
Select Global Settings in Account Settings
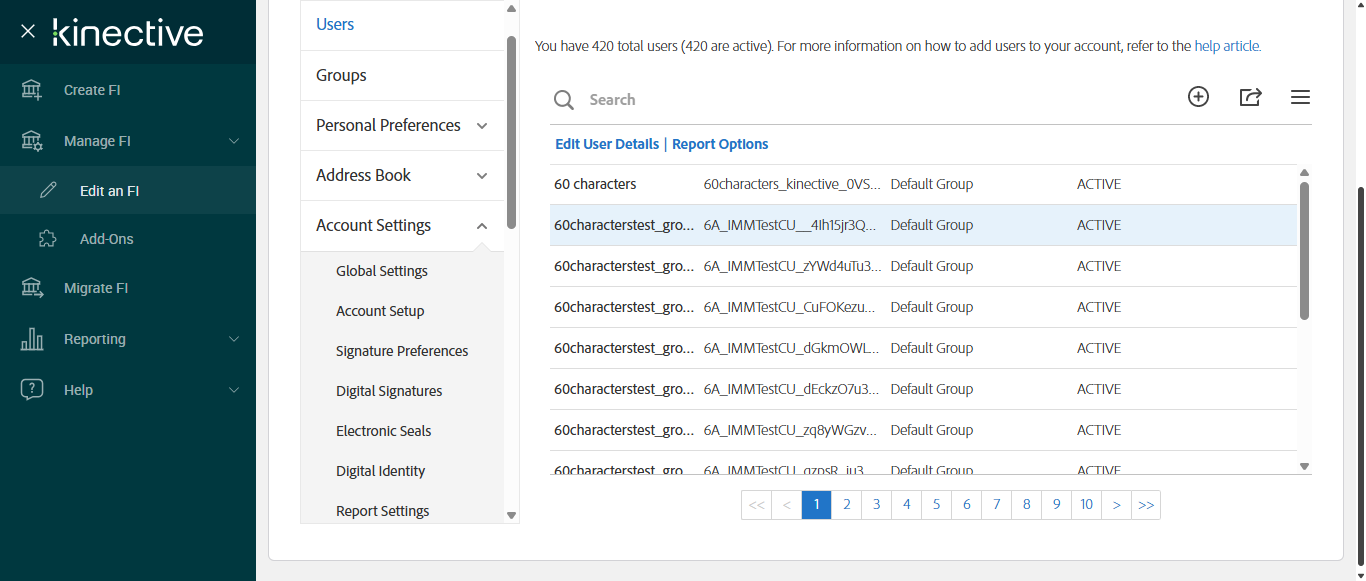tap(381, 271)
